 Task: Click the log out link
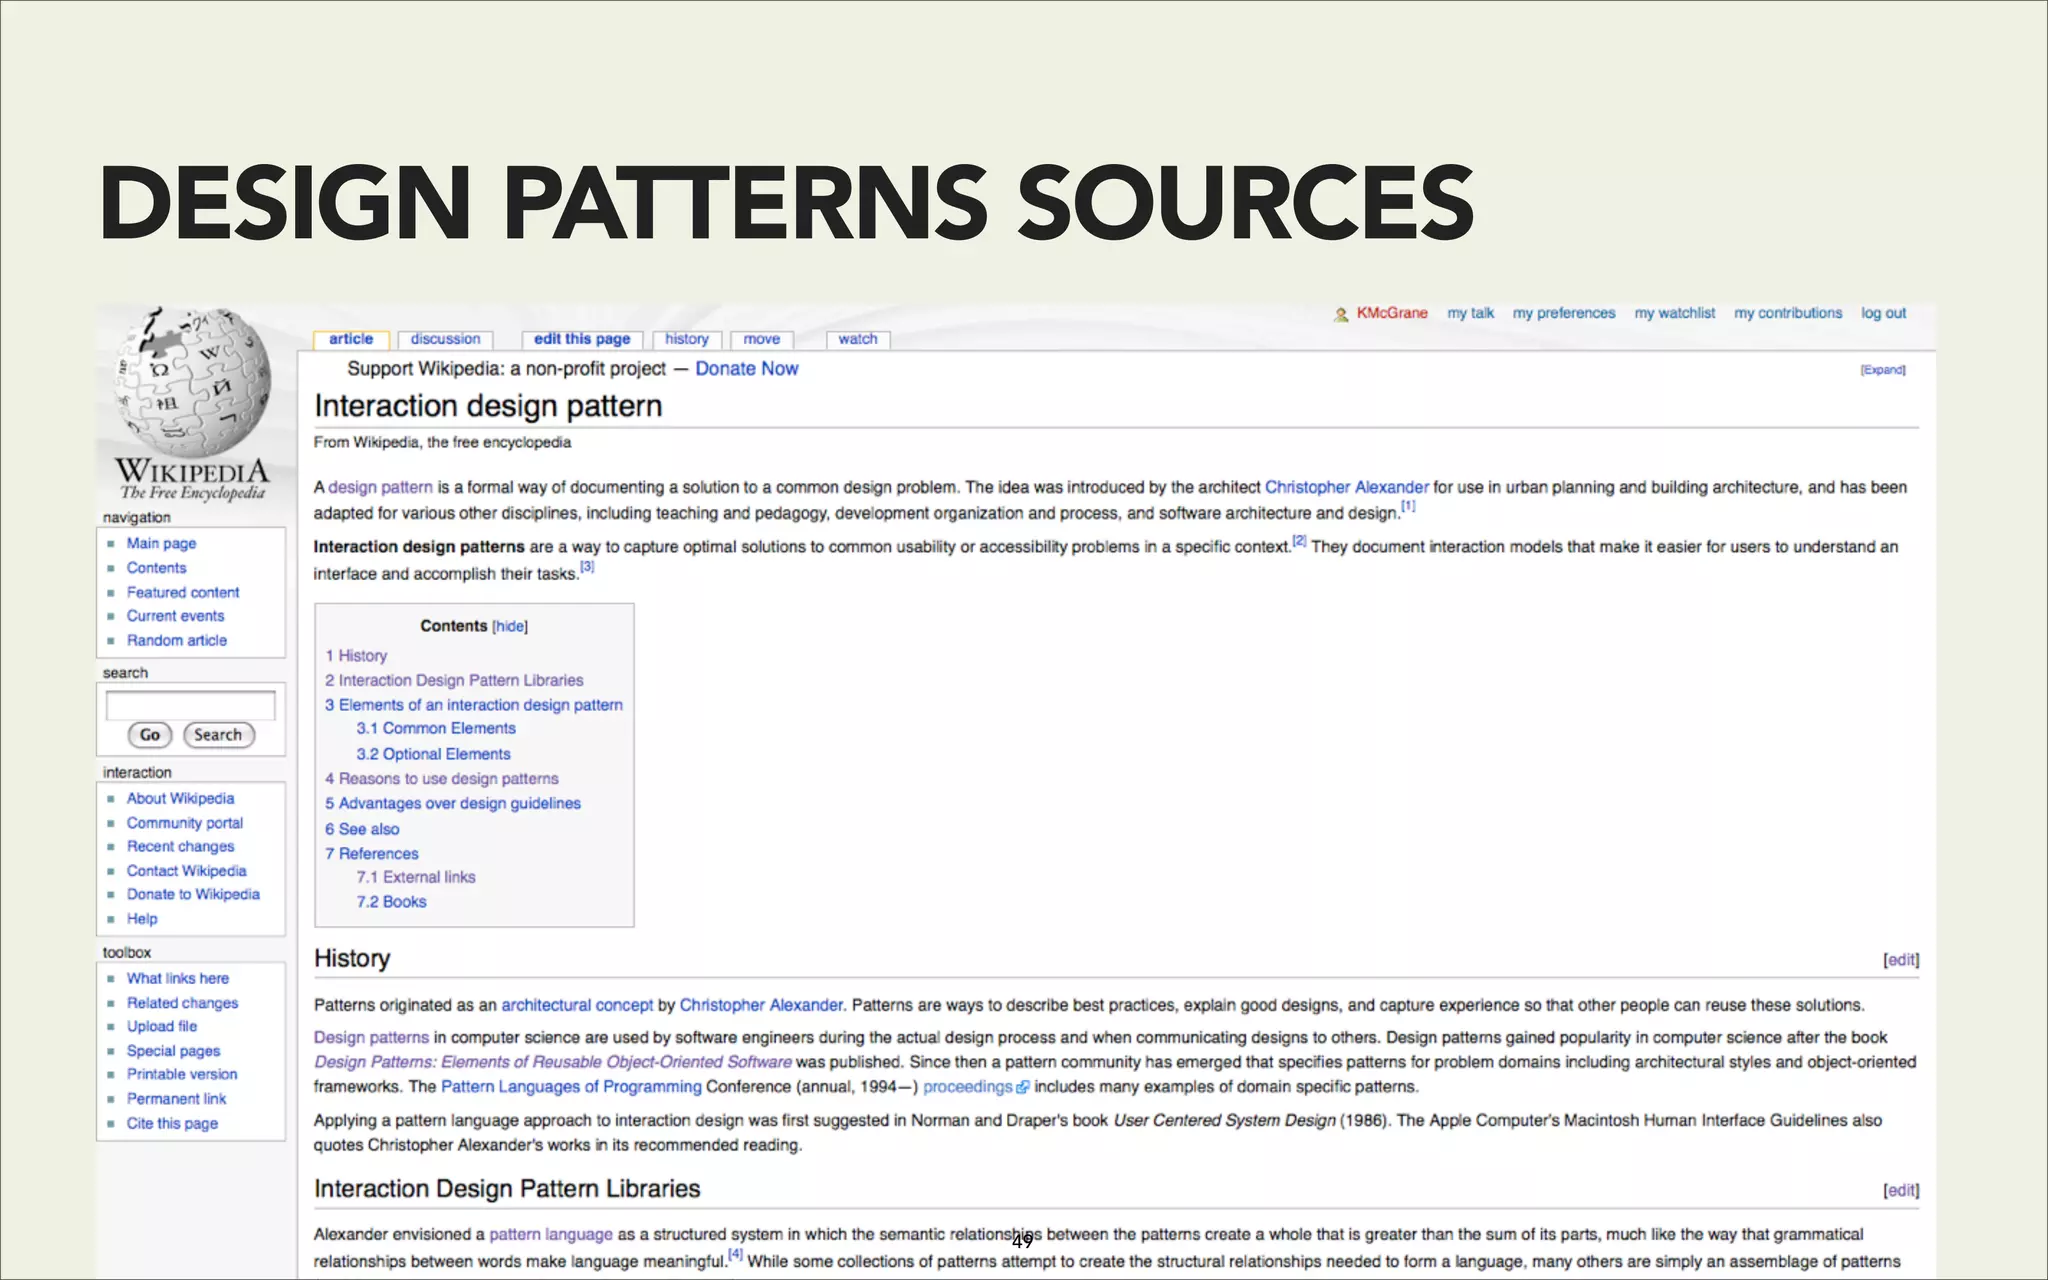(1883, 313)
